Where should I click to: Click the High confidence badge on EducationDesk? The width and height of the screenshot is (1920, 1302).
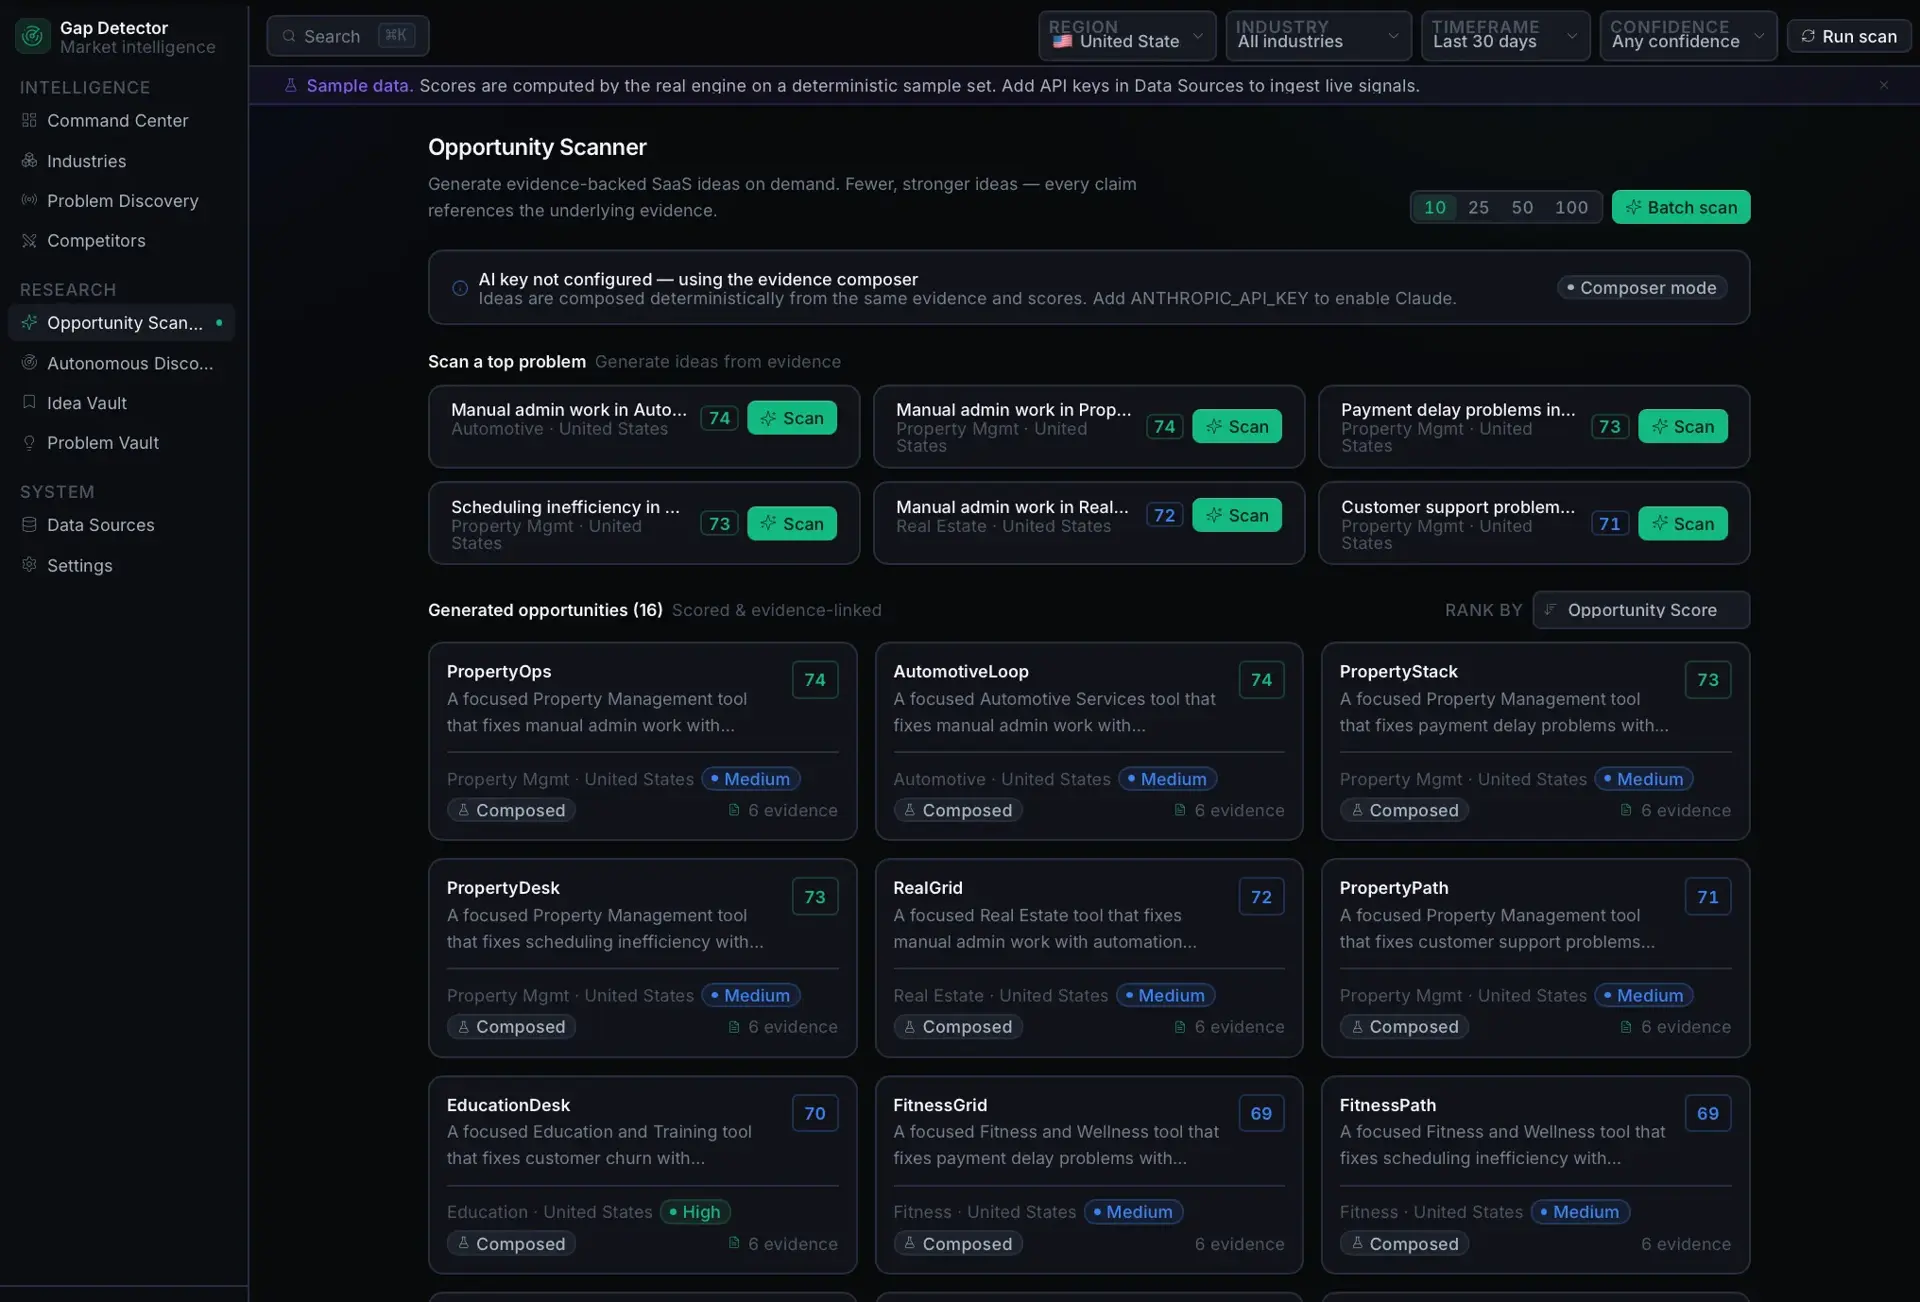(695, 1211)
